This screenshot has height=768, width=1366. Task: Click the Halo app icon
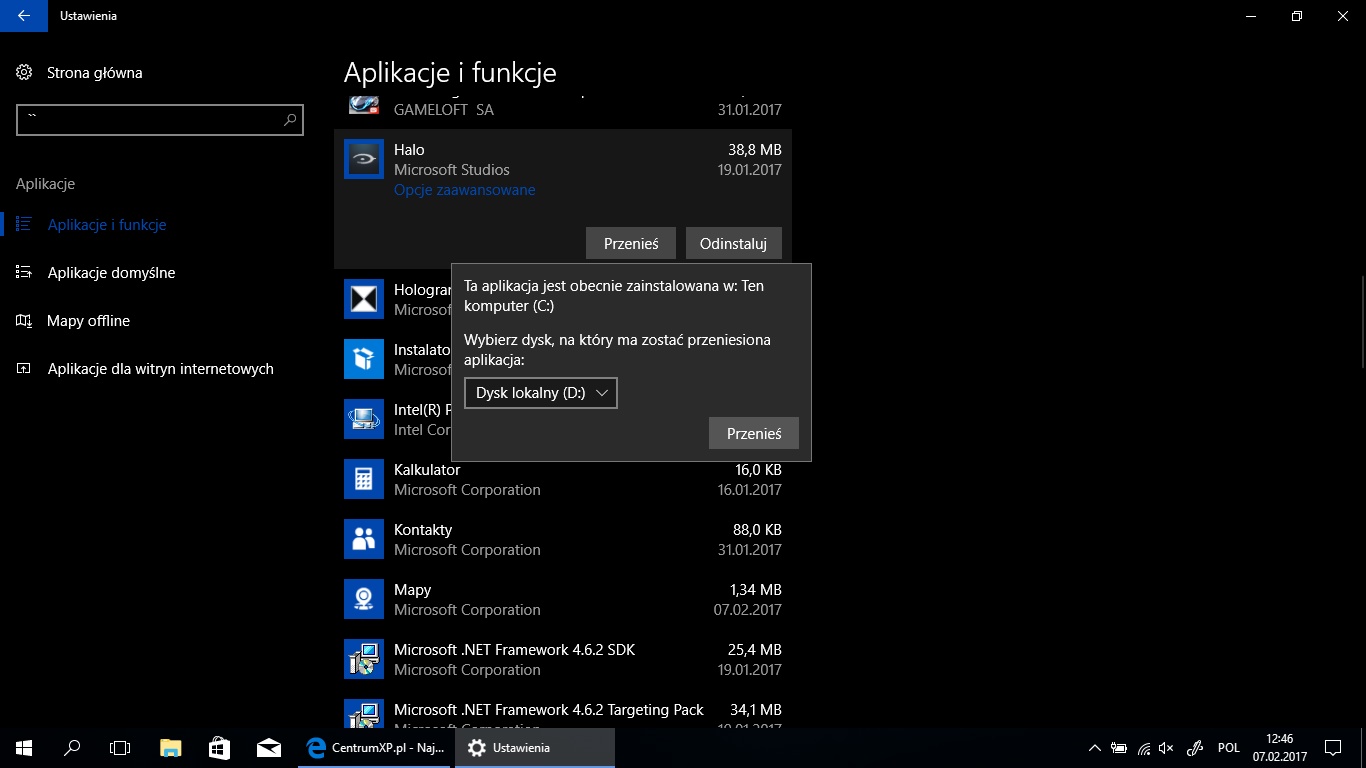(x=364, y=159)
